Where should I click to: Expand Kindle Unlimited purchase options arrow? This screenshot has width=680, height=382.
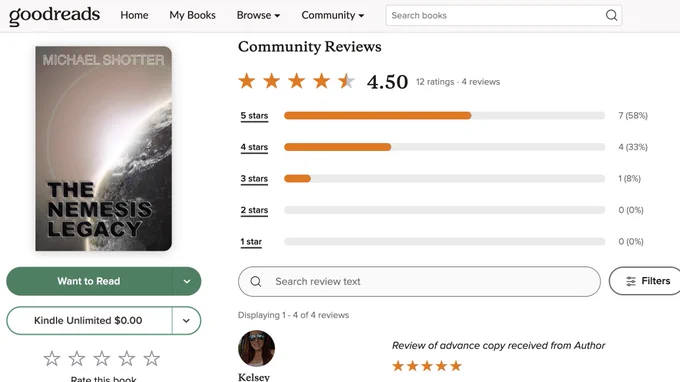pyautogui.click(x=186, y=320)
